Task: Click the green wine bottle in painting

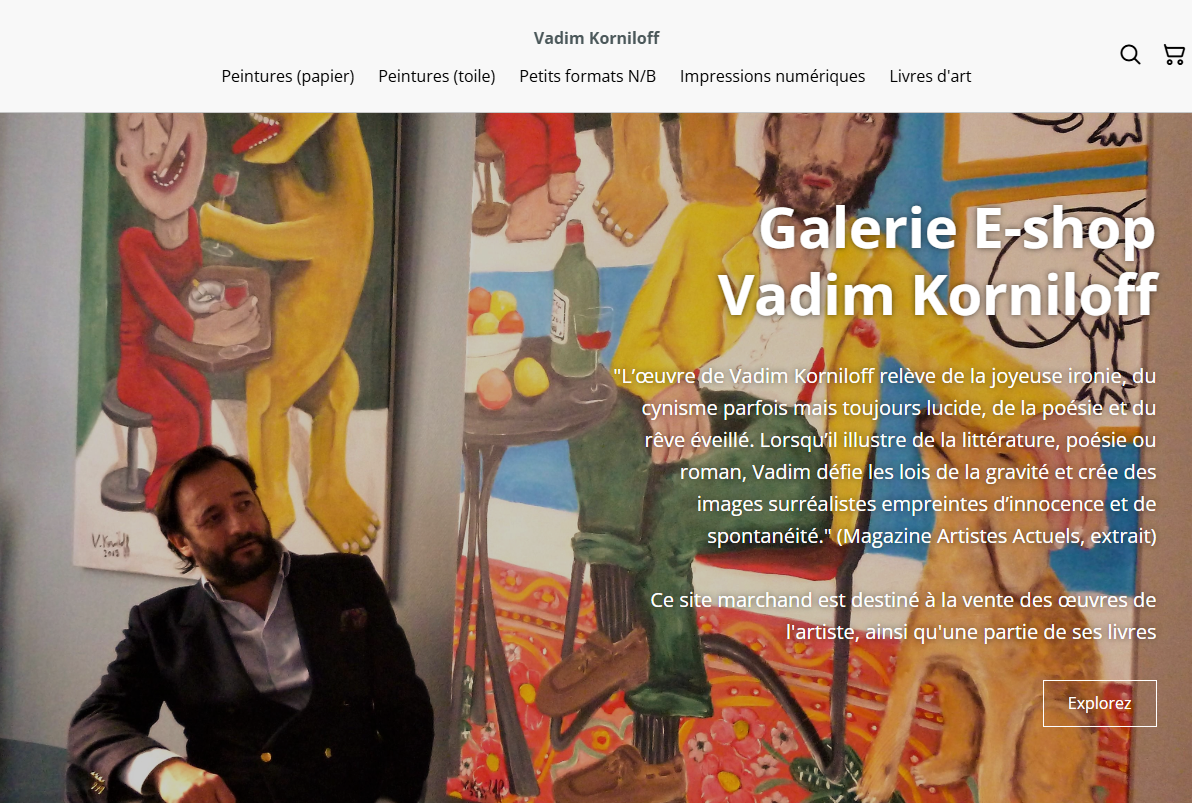Action: pyautogui.click(x=575, y=300)
